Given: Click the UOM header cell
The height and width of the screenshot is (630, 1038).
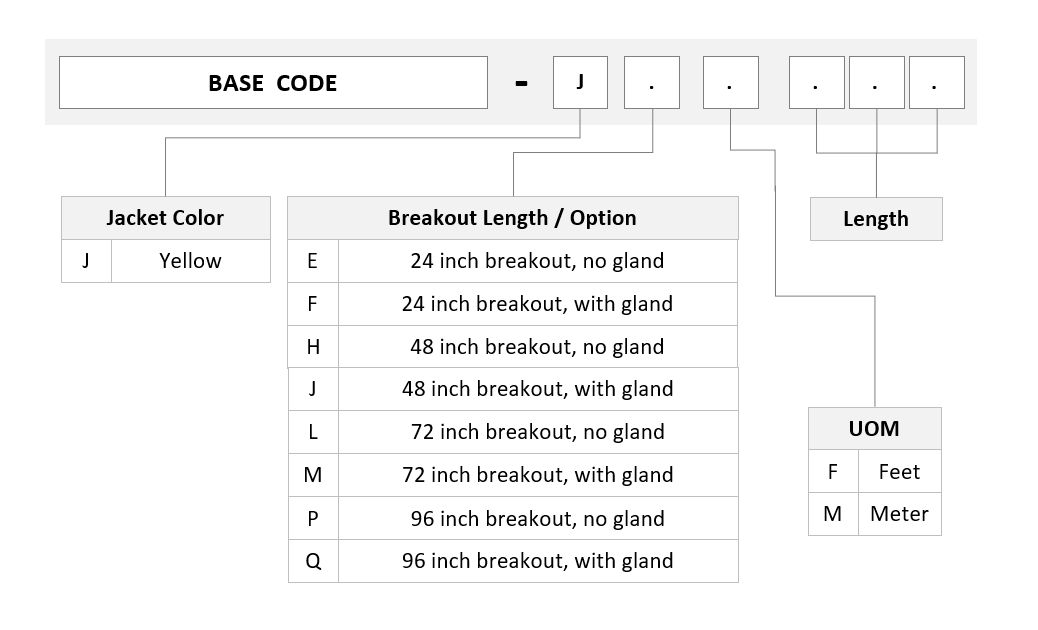Looking at the screenshot, I should (874, 429).
